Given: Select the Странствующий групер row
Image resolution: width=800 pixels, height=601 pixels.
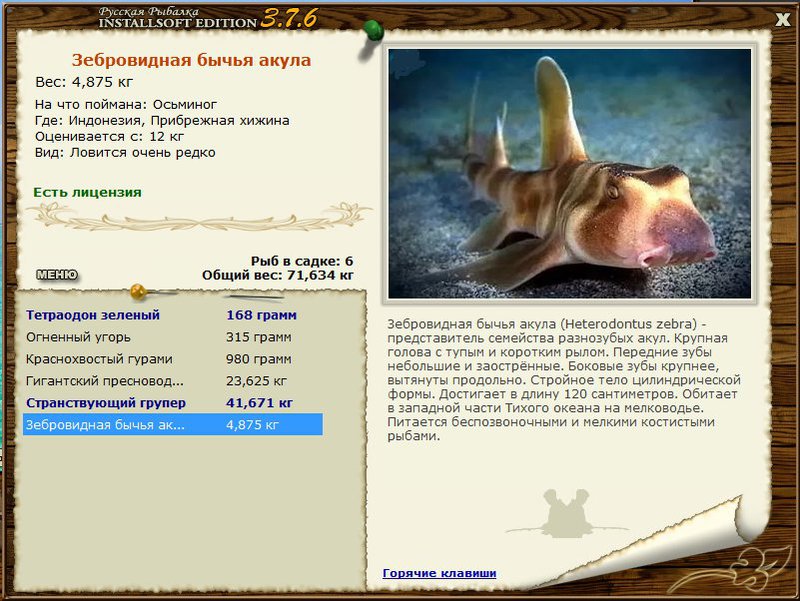Looking at the screenshot, I should point(173,403).
